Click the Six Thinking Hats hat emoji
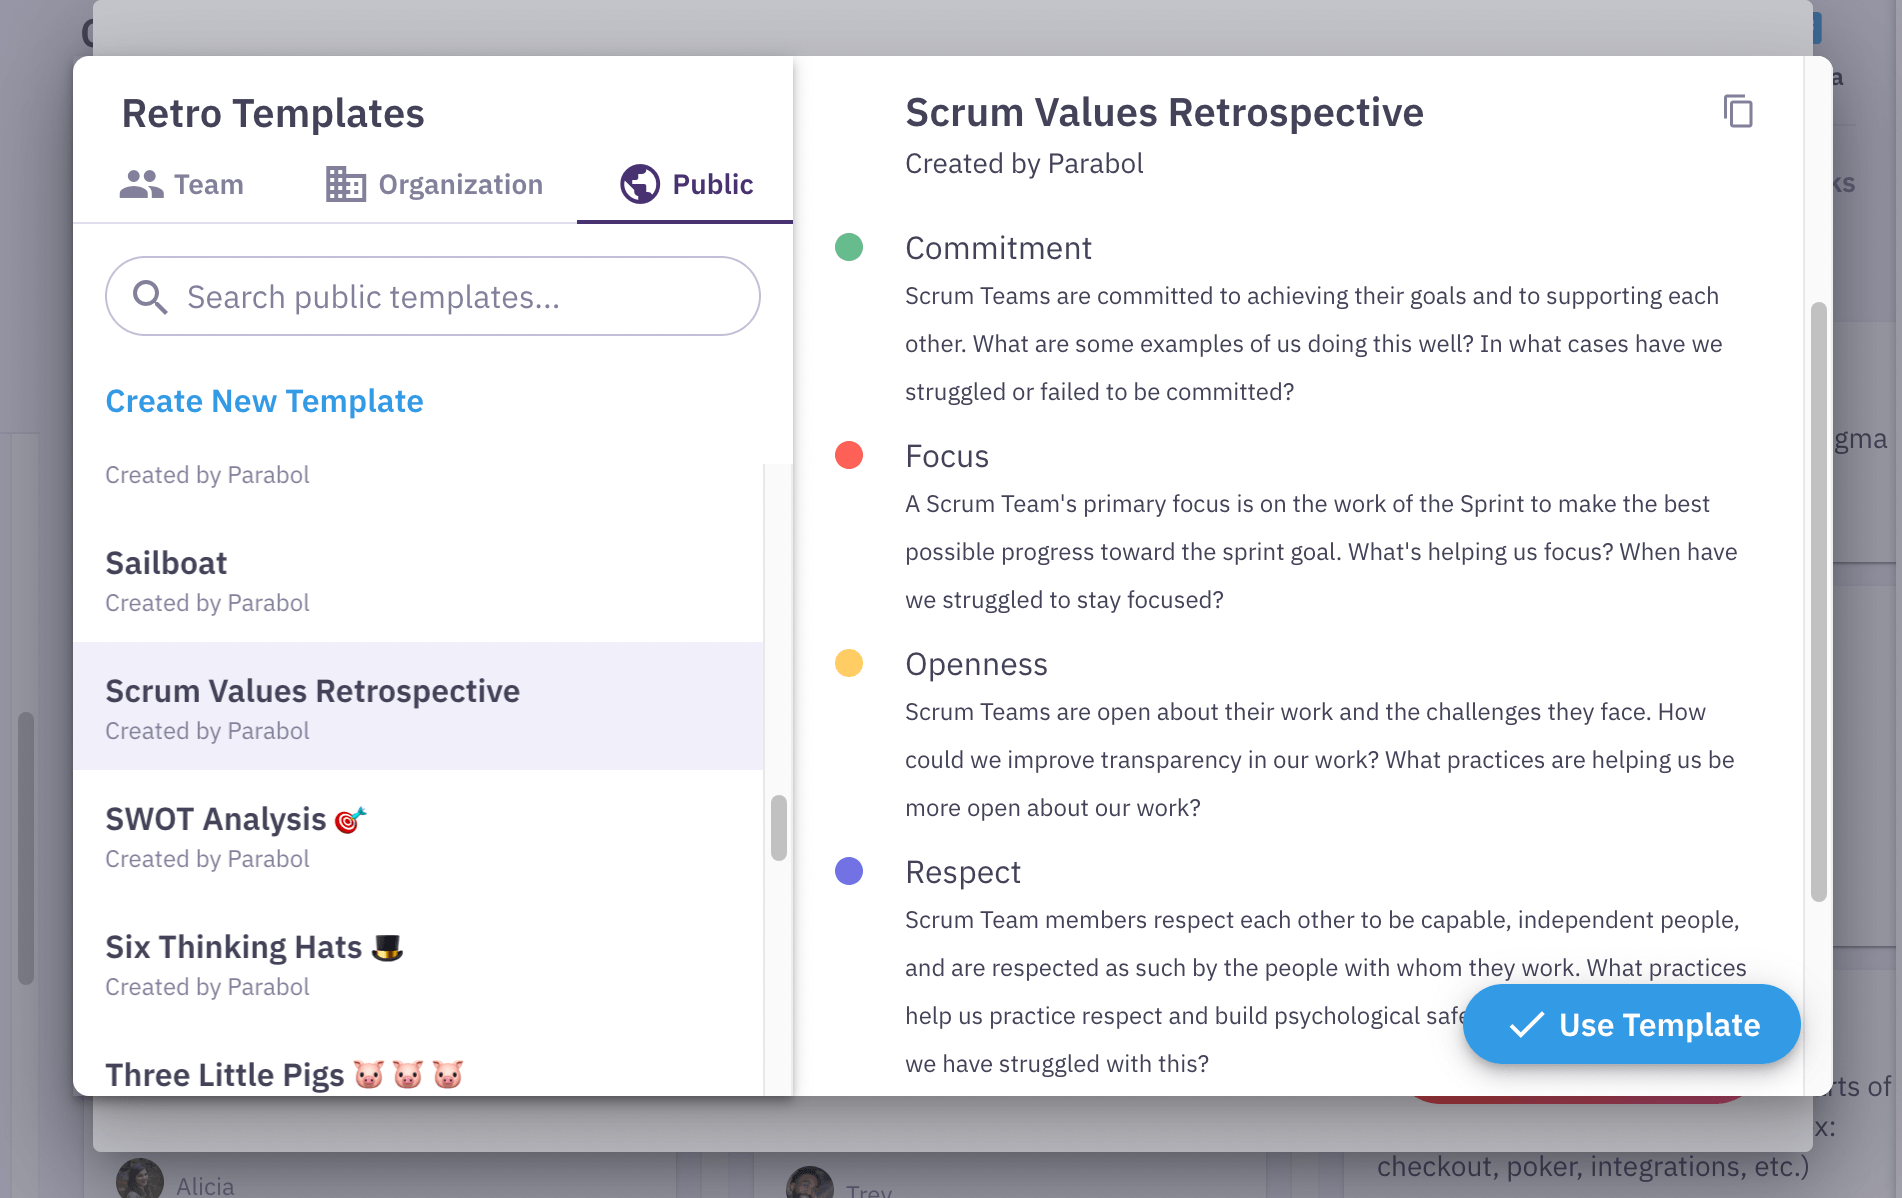The image size is (1902, 1198). 387,947
